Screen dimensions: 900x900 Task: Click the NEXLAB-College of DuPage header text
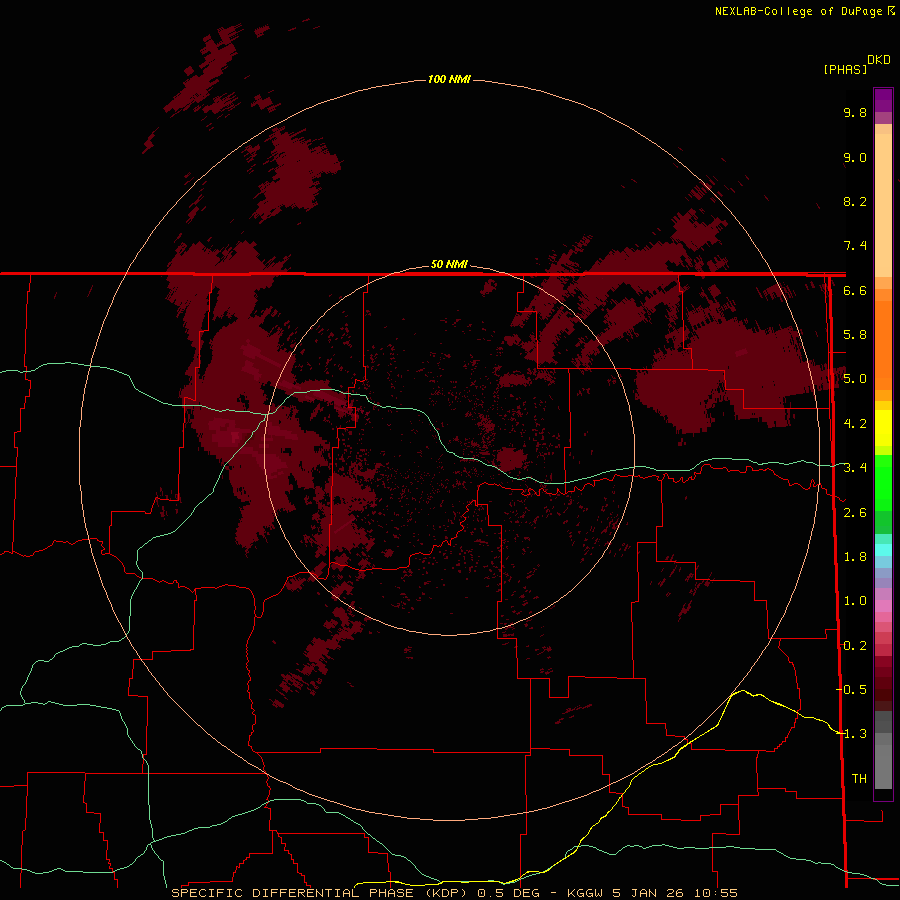(798, 11)
